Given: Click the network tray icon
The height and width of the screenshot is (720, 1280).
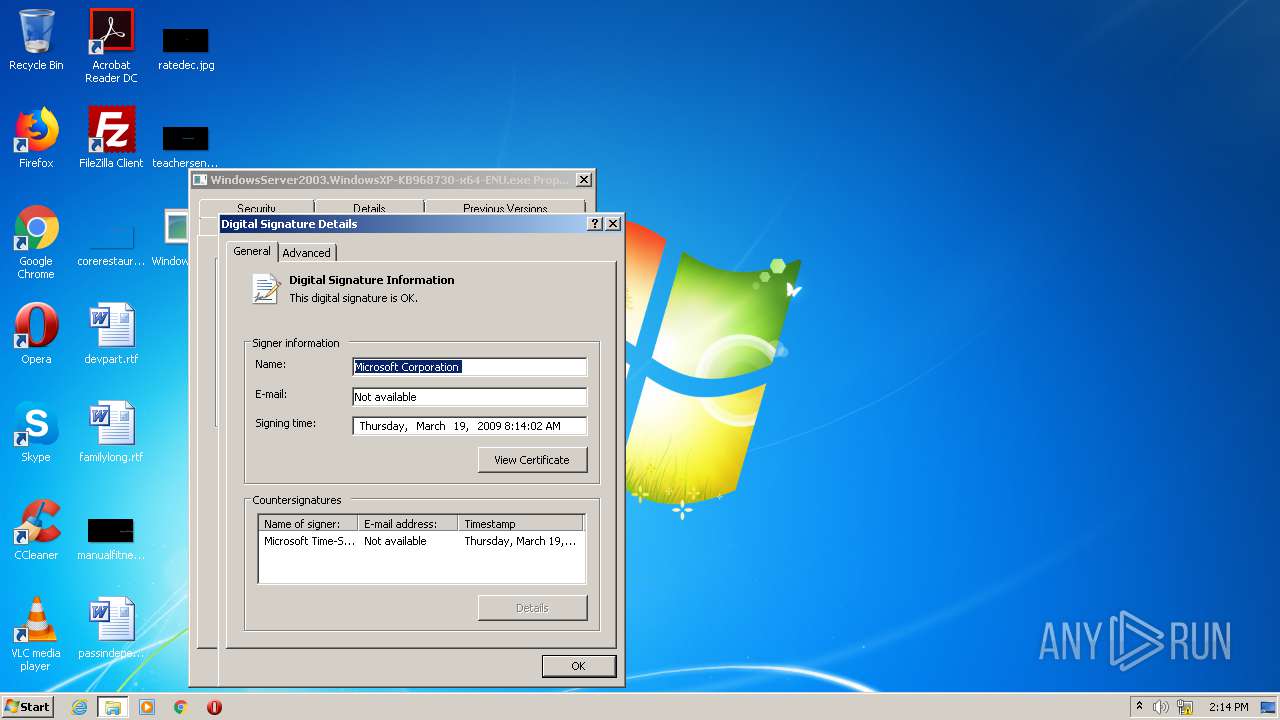Looking at the screenshot, I should (1184, 707).
